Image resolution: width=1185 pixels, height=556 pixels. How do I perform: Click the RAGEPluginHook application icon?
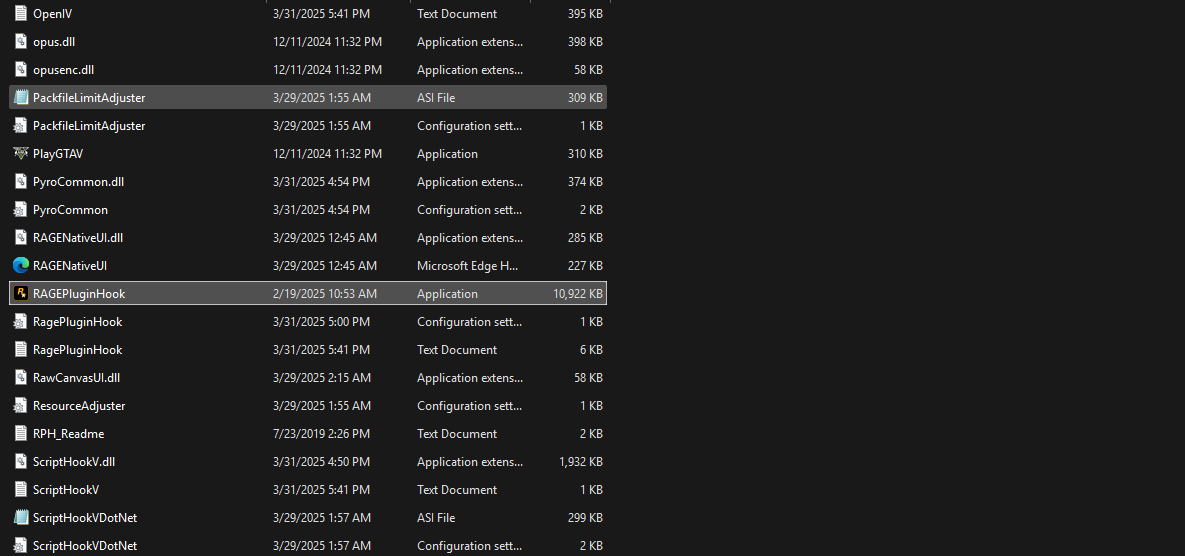(21, 294)
